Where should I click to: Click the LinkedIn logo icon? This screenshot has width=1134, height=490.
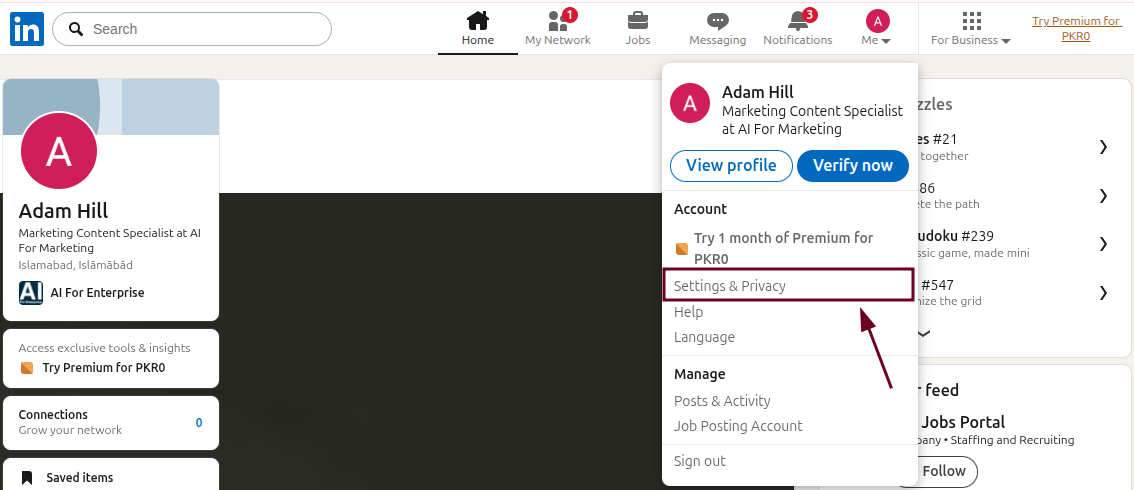point(27,29)
